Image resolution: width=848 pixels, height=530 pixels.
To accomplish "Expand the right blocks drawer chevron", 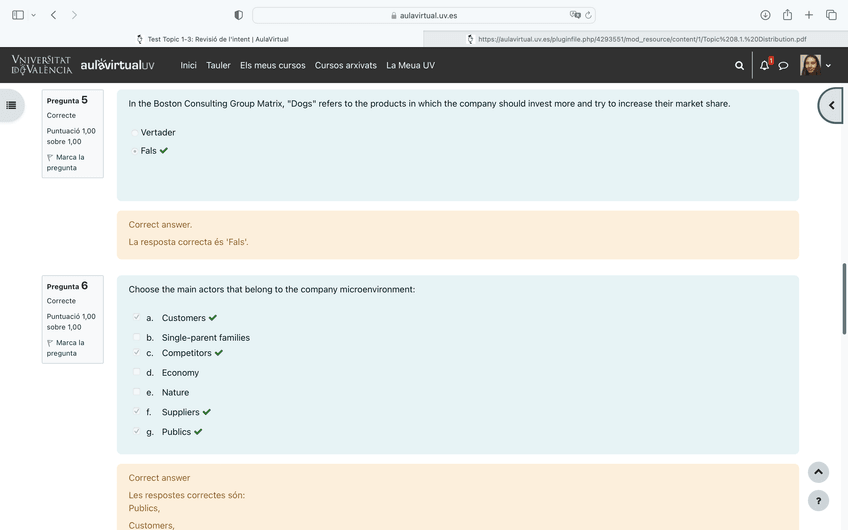I will click(x=831, y=105).
